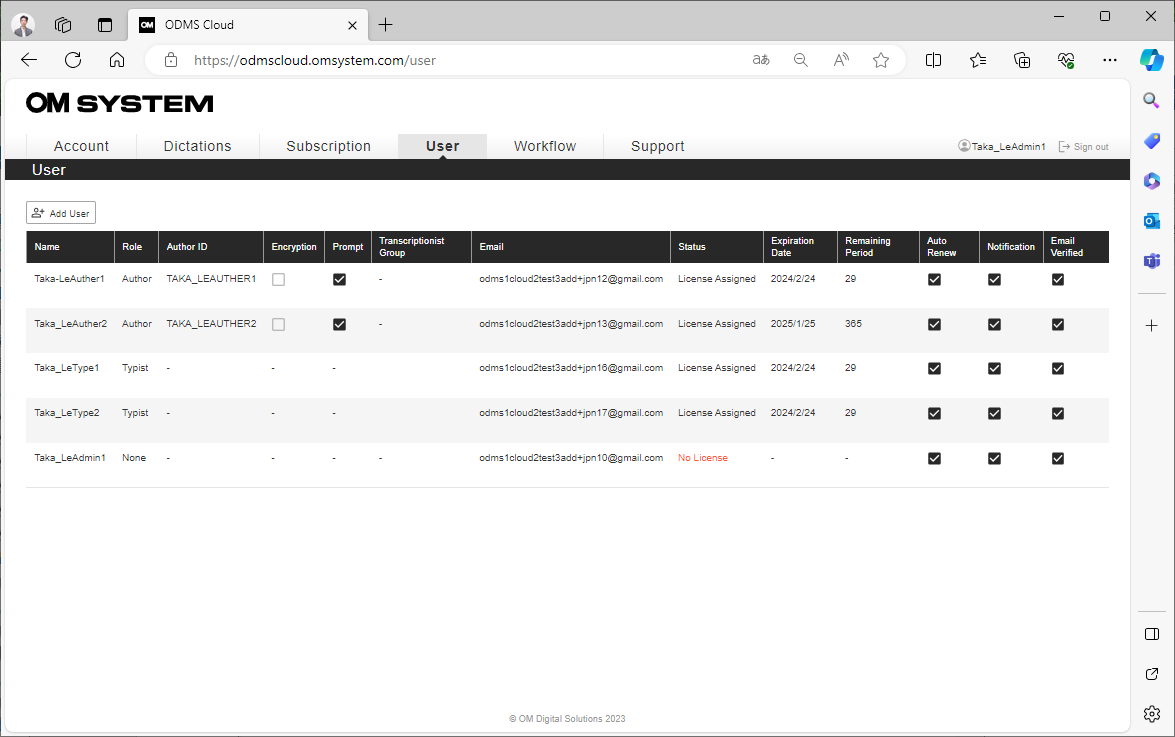Viewport: 1175px width, 737px height.
Task: Switch to the Dictations tab
Action: tap(197, 146)
